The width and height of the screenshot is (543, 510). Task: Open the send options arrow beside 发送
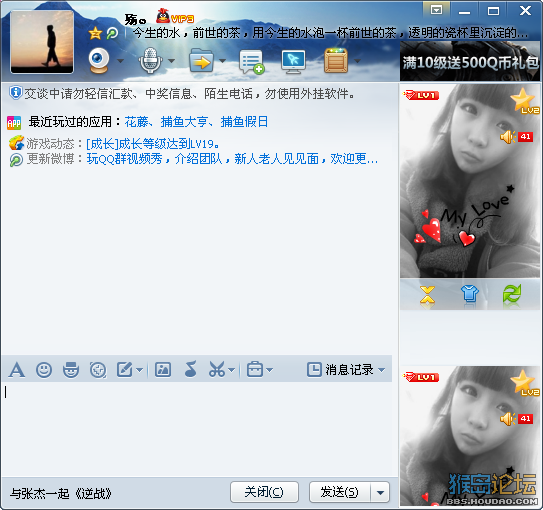[380, 492]
